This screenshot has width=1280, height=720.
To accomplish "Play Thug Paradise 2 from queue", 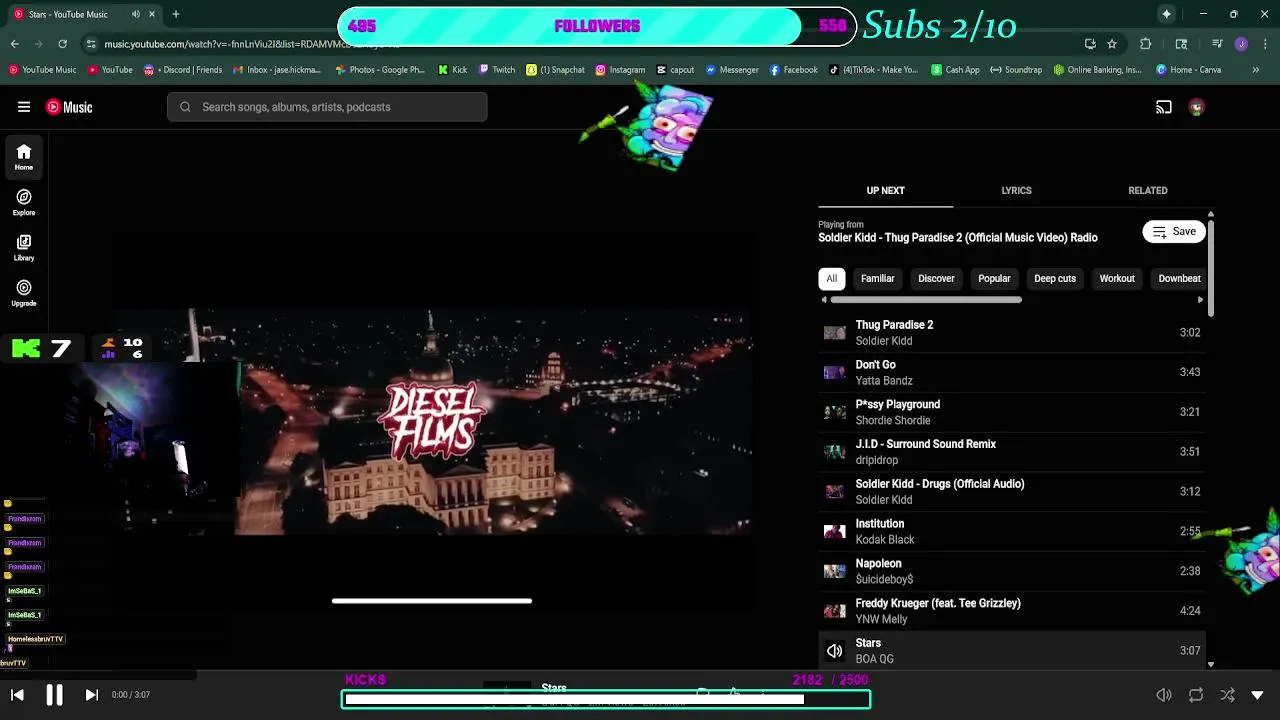I will tap(1012, 332).
